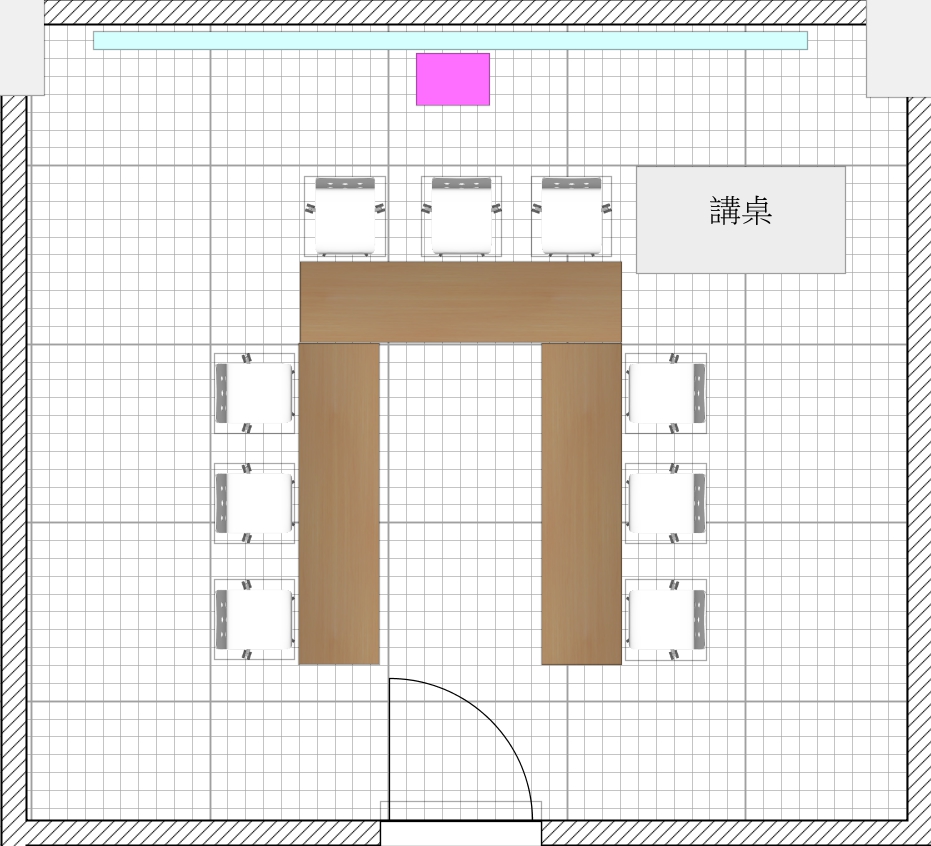
Task: Click the uppermost chair beside the right table
Action: [666, 393]
